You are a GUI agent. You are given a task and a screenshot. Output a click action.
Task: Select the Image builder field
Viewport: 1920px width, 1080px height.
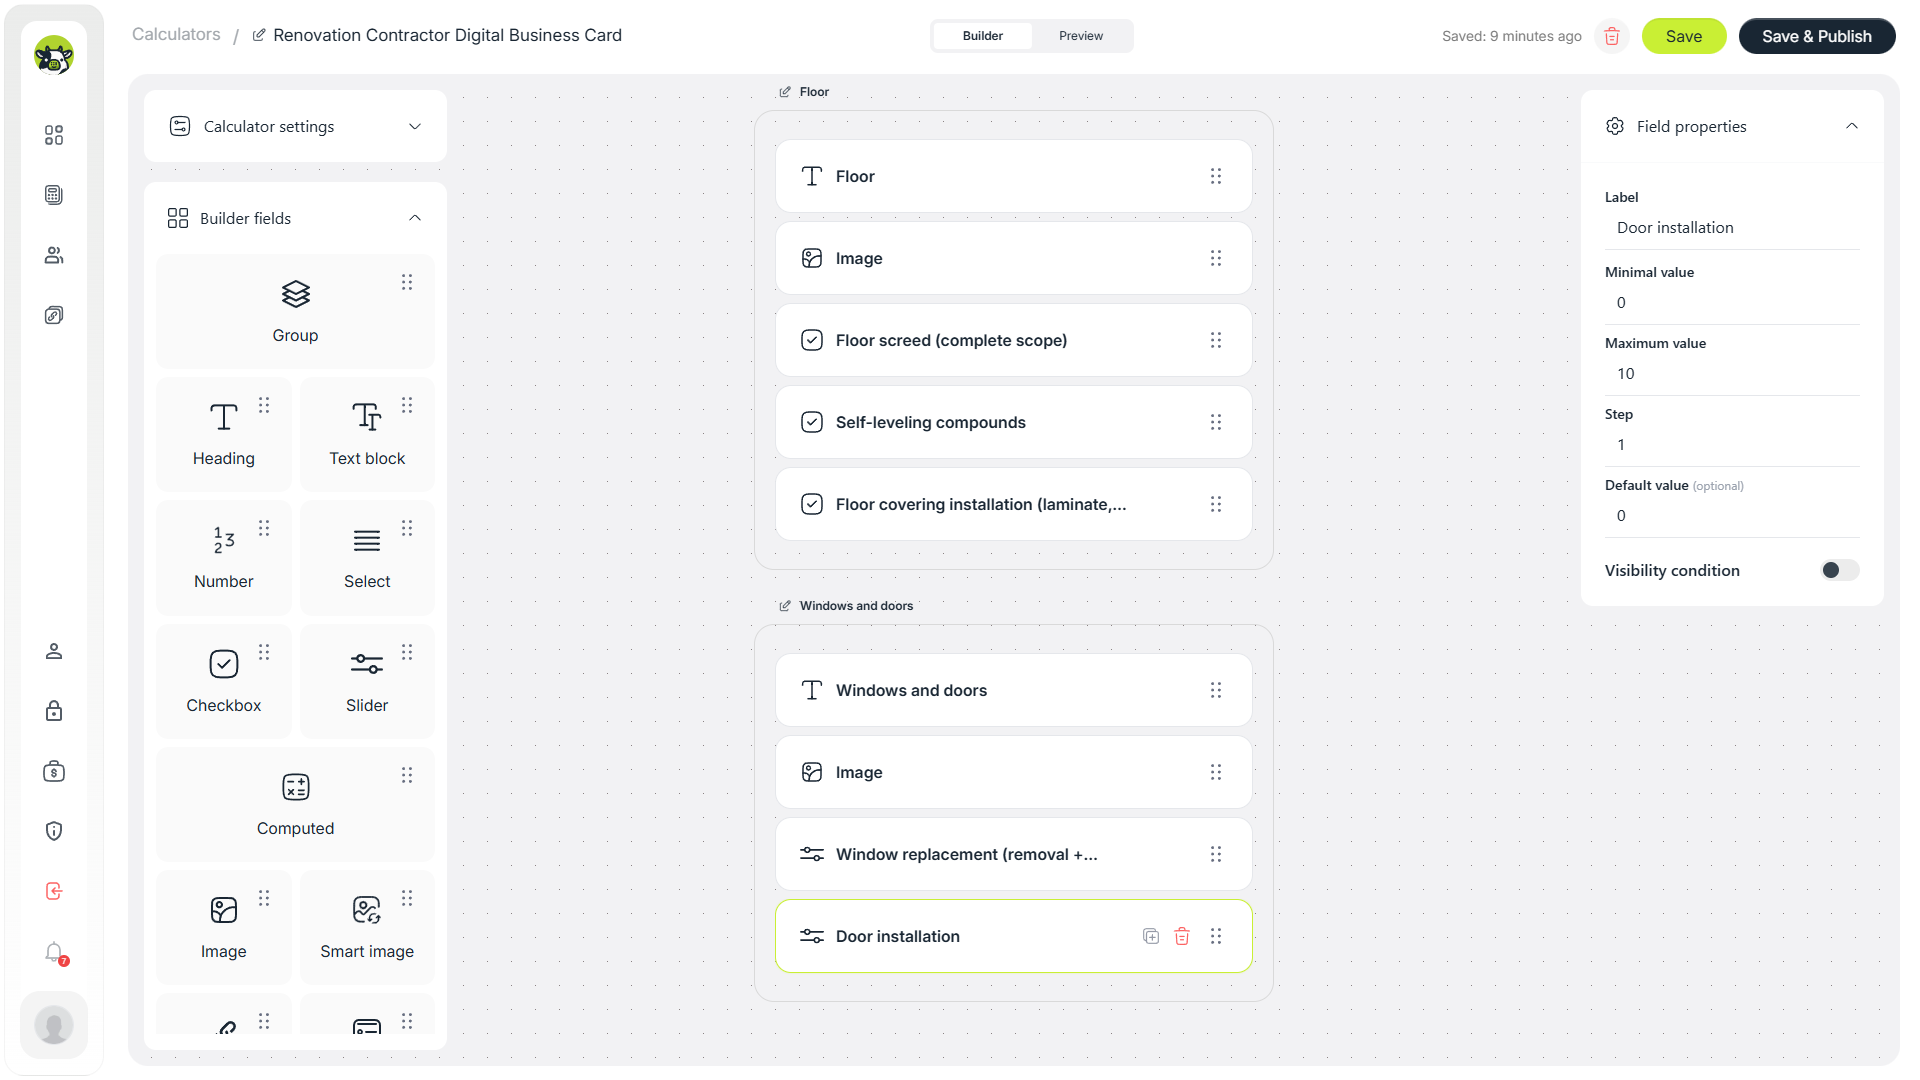click(224, 927)
